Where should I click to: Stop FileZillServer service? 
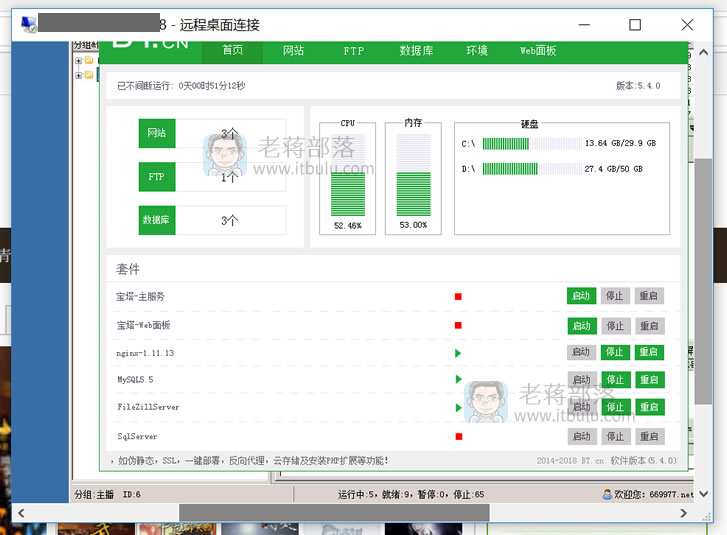[x=616, y=407]
